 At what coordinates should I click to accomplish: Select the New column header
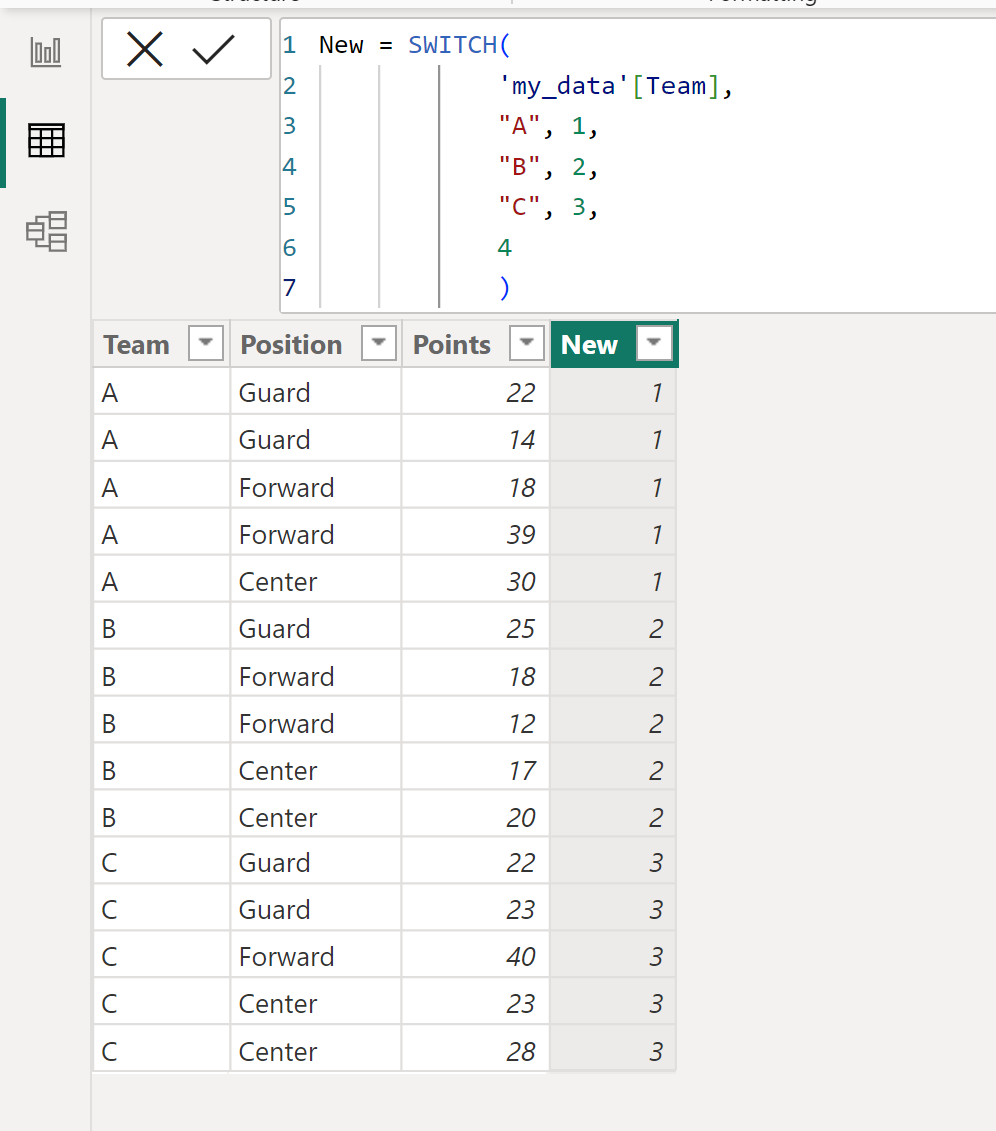[614, 344]
